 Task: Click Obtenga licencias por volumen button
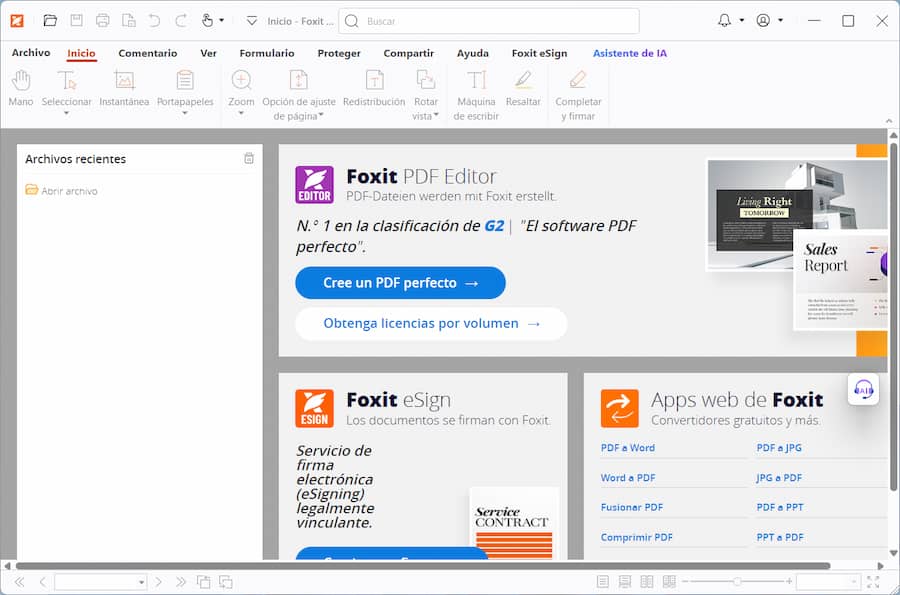click(x=431, y=324)
